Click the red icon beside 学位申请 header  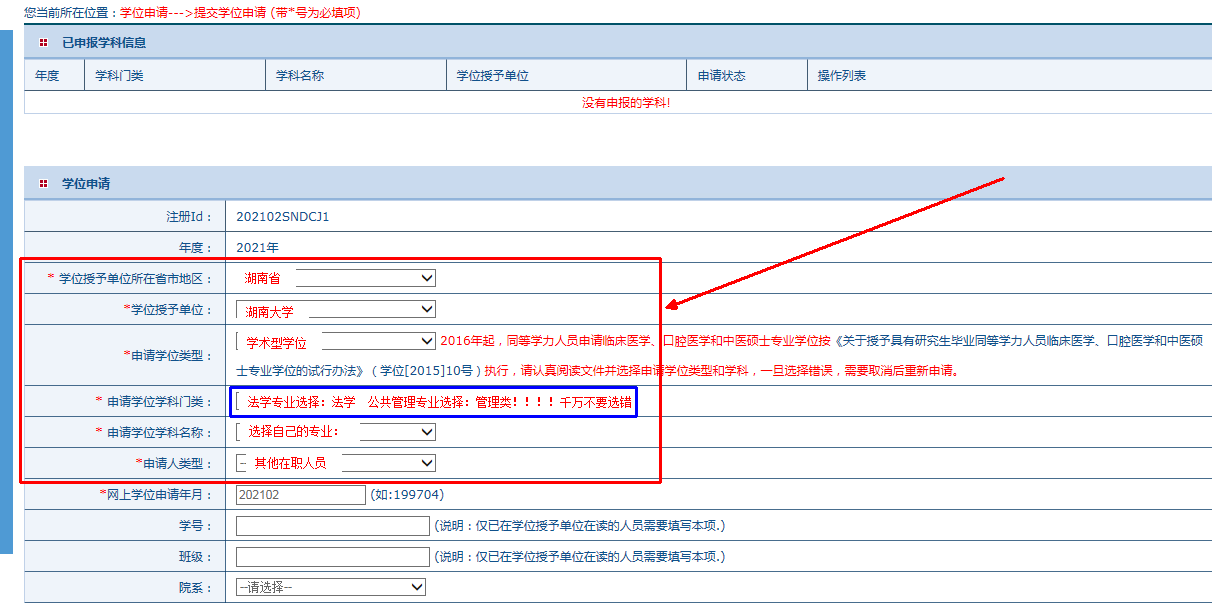43,184
